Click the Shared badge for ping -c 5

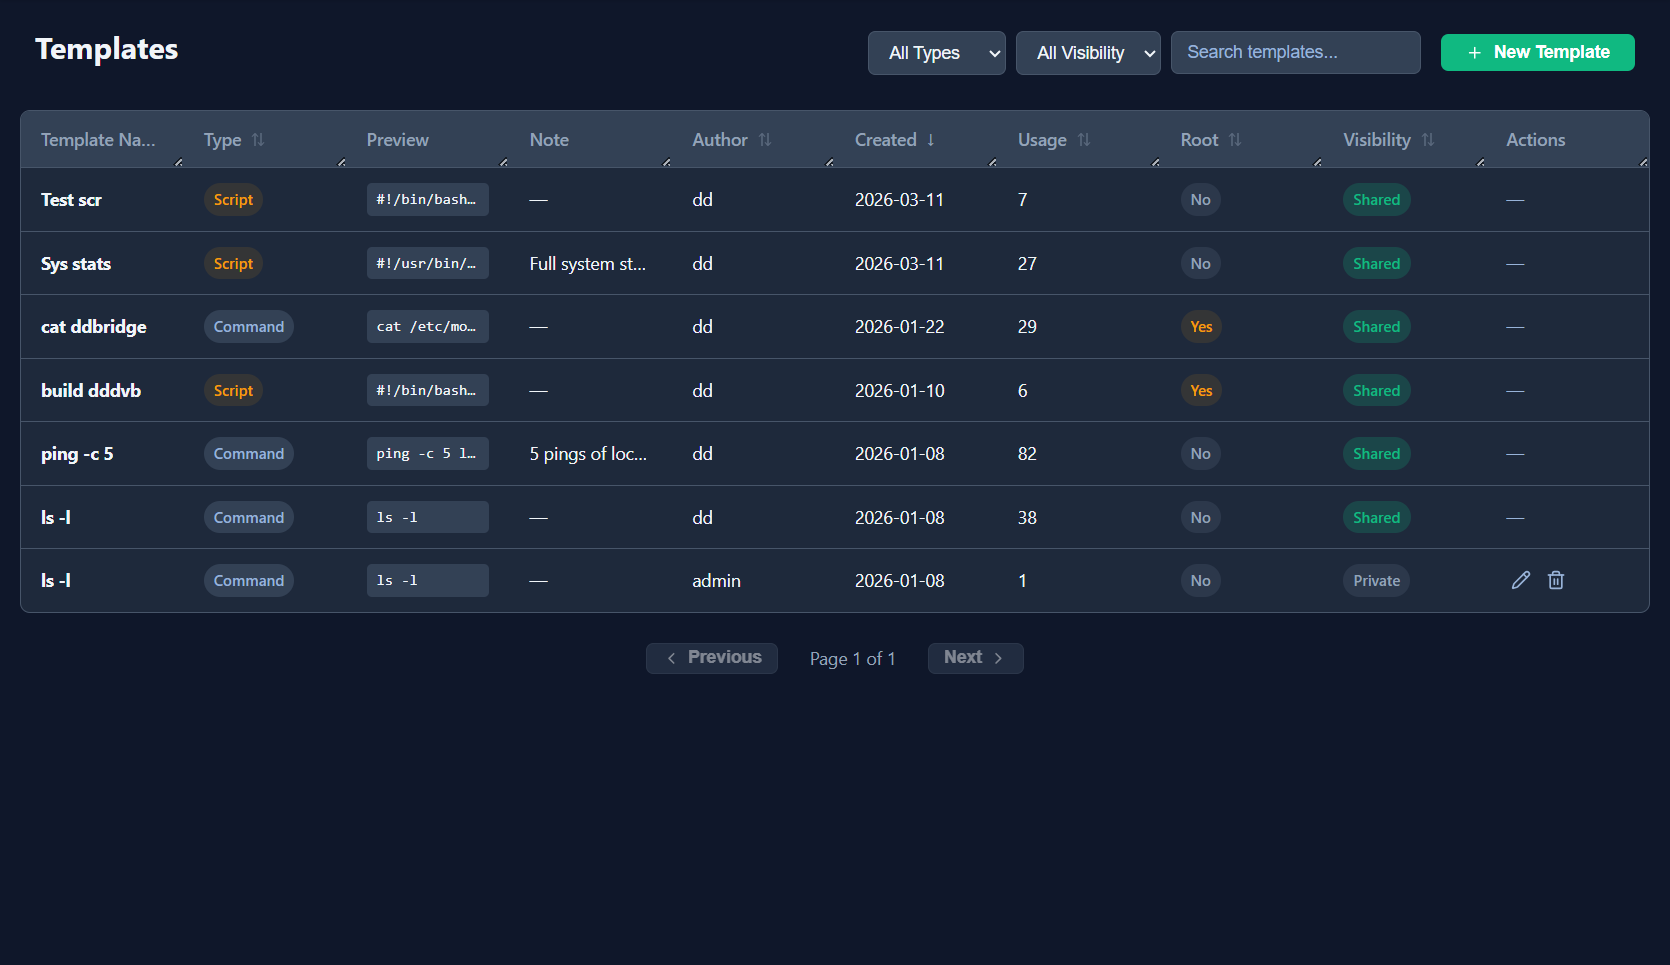(1376, 454)
